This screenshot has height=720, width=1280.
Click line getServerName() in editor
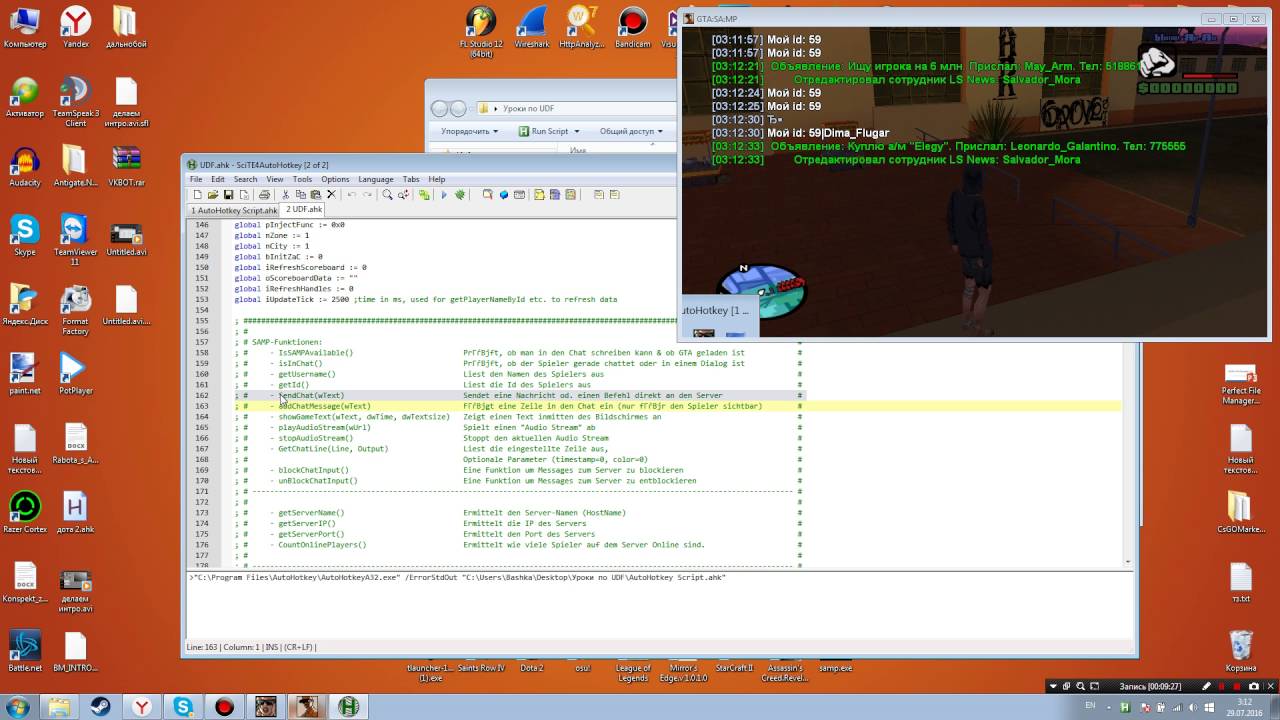coord(311,513)
